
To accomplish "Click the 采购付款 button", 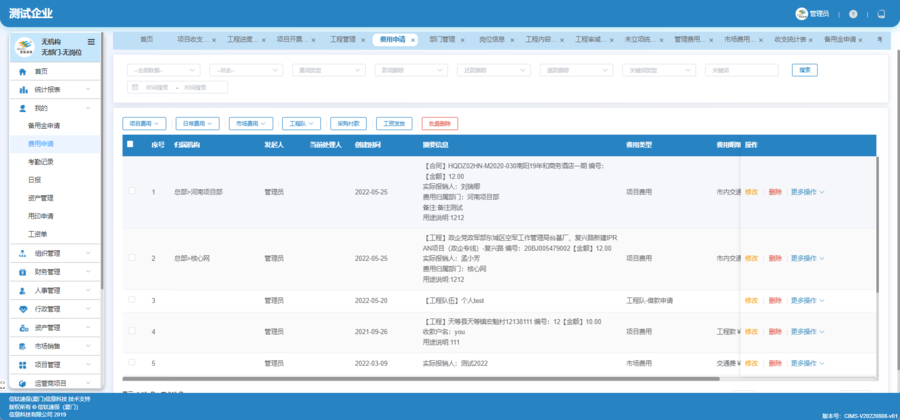I will click(x=348, y=123).
